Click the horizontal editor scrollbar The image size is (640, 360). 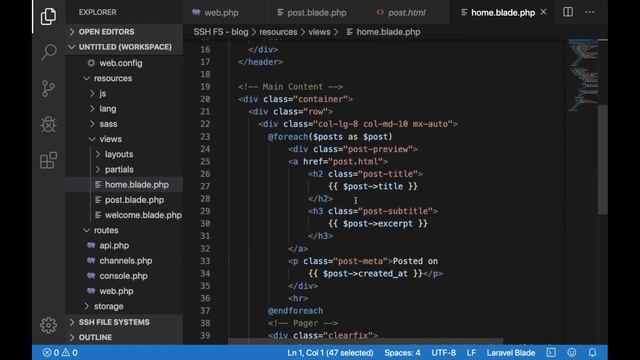pos(365,341)
